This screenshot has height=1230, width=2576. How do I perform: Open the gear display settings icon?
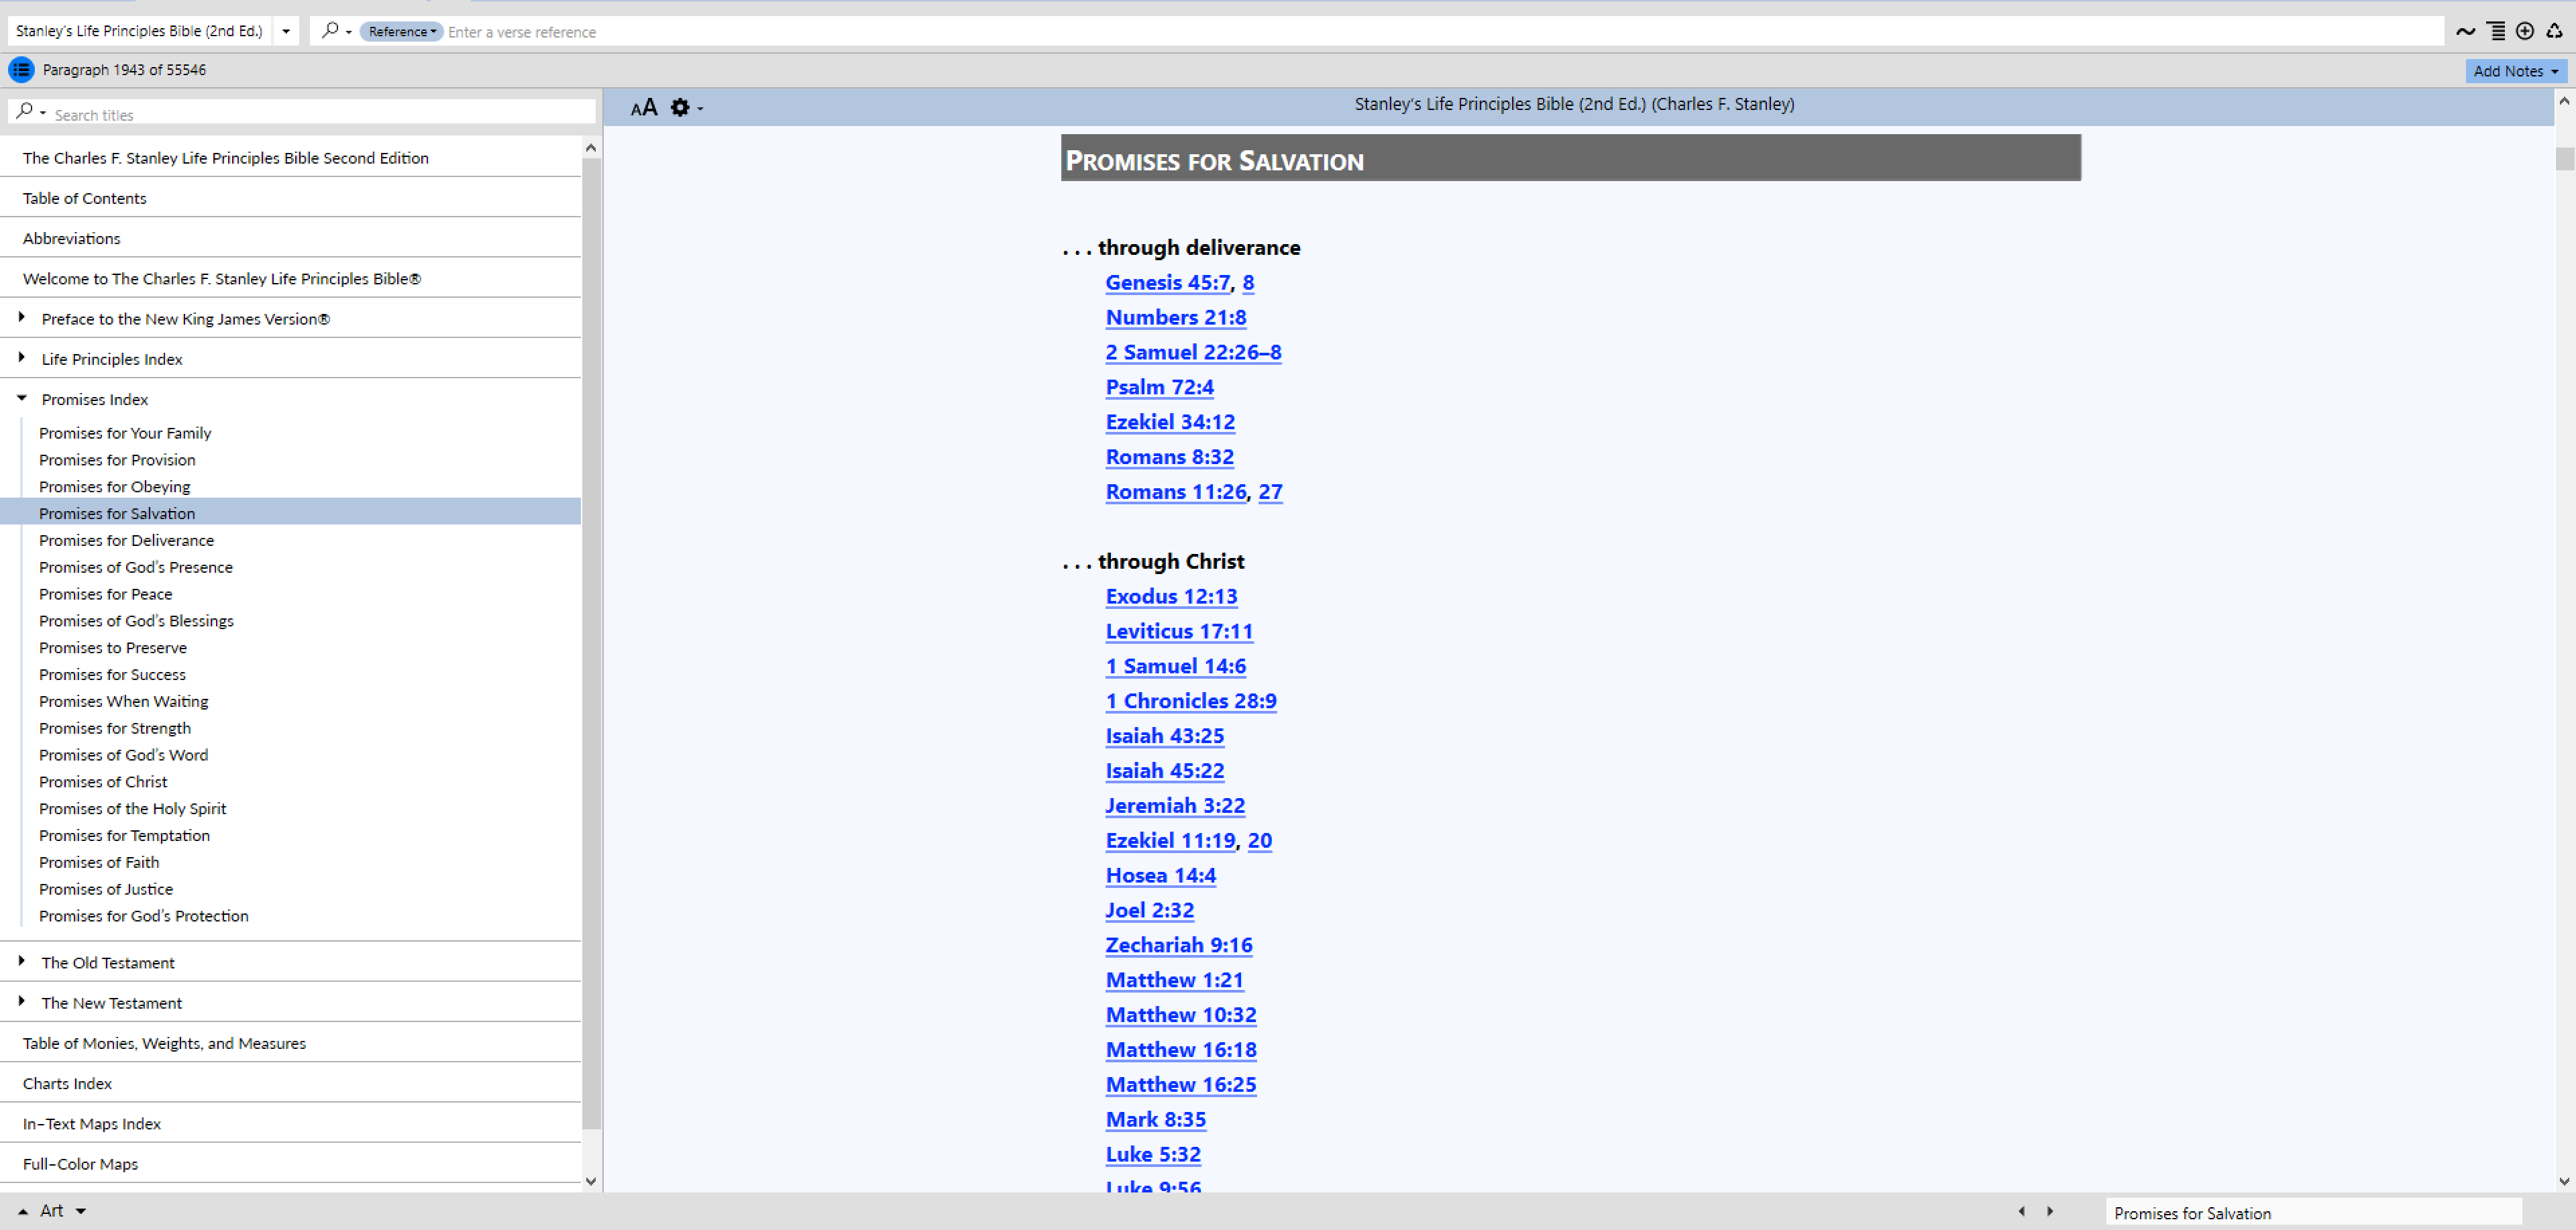click(680, 108)
